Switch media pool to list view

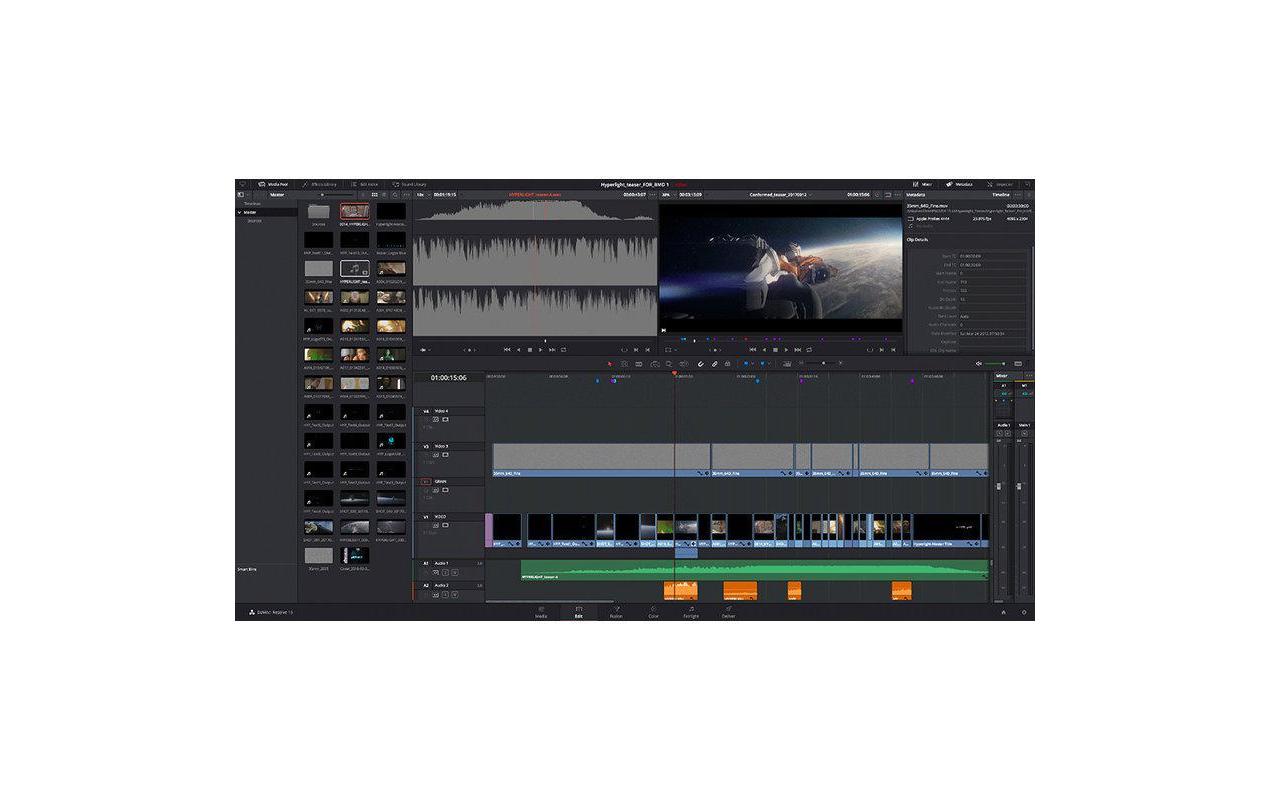(x=384, y=194)
